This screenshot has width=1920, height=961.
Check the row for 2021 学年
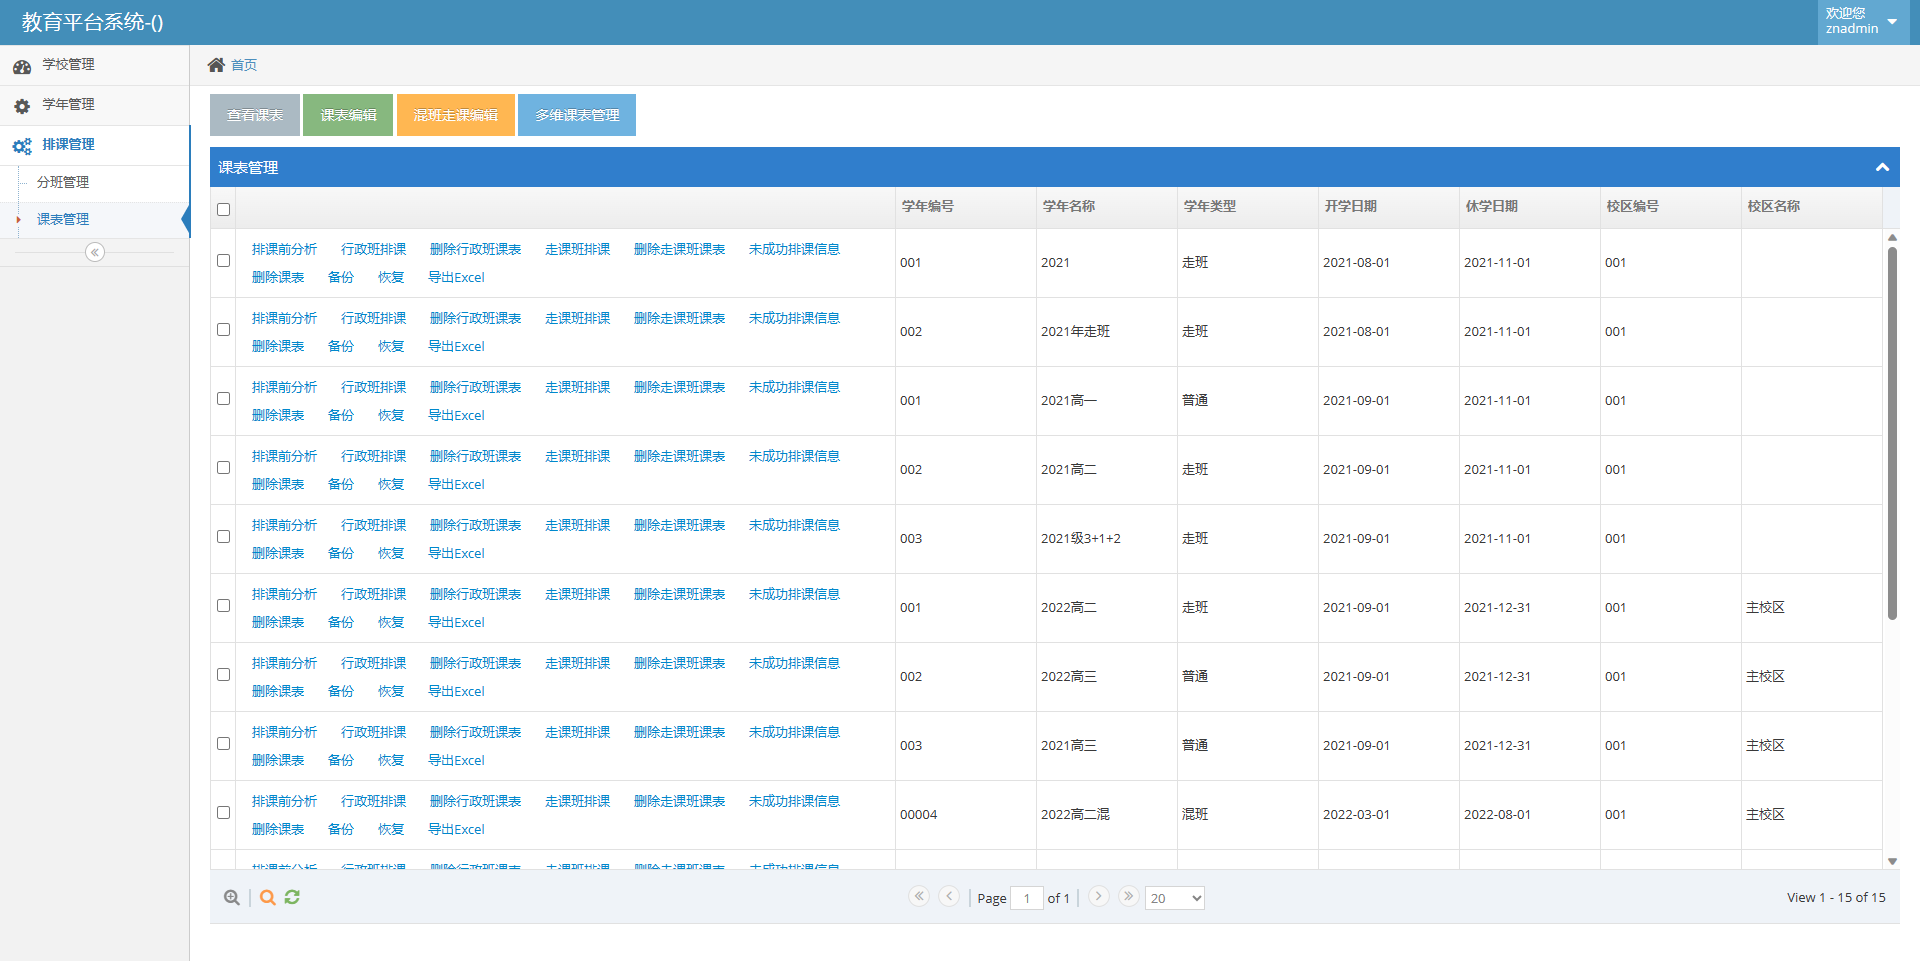(x=224, y=260)
